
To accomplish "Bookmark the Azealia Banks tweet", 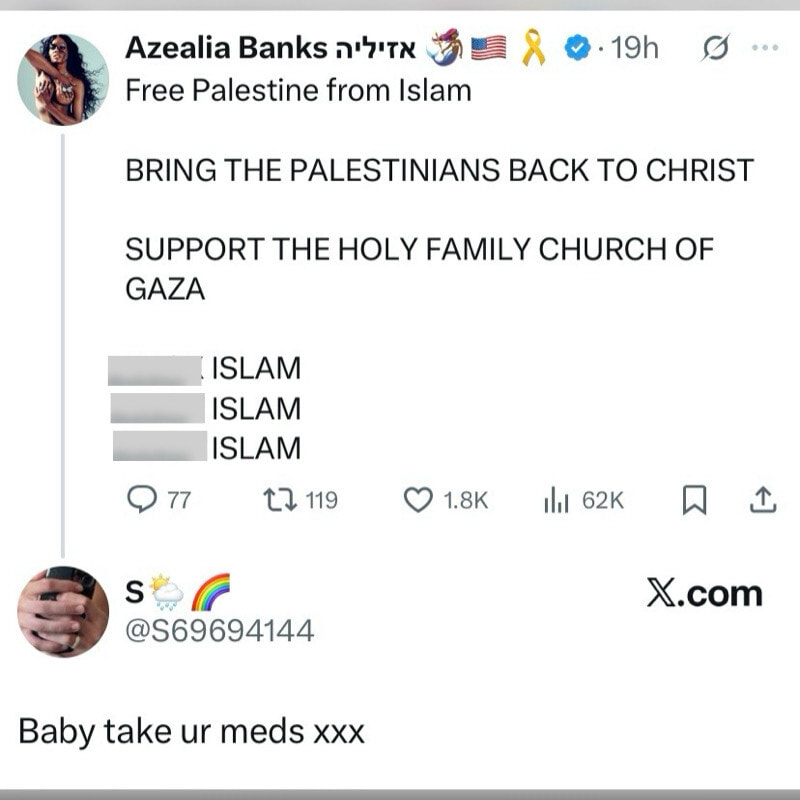I will point(694,499).
